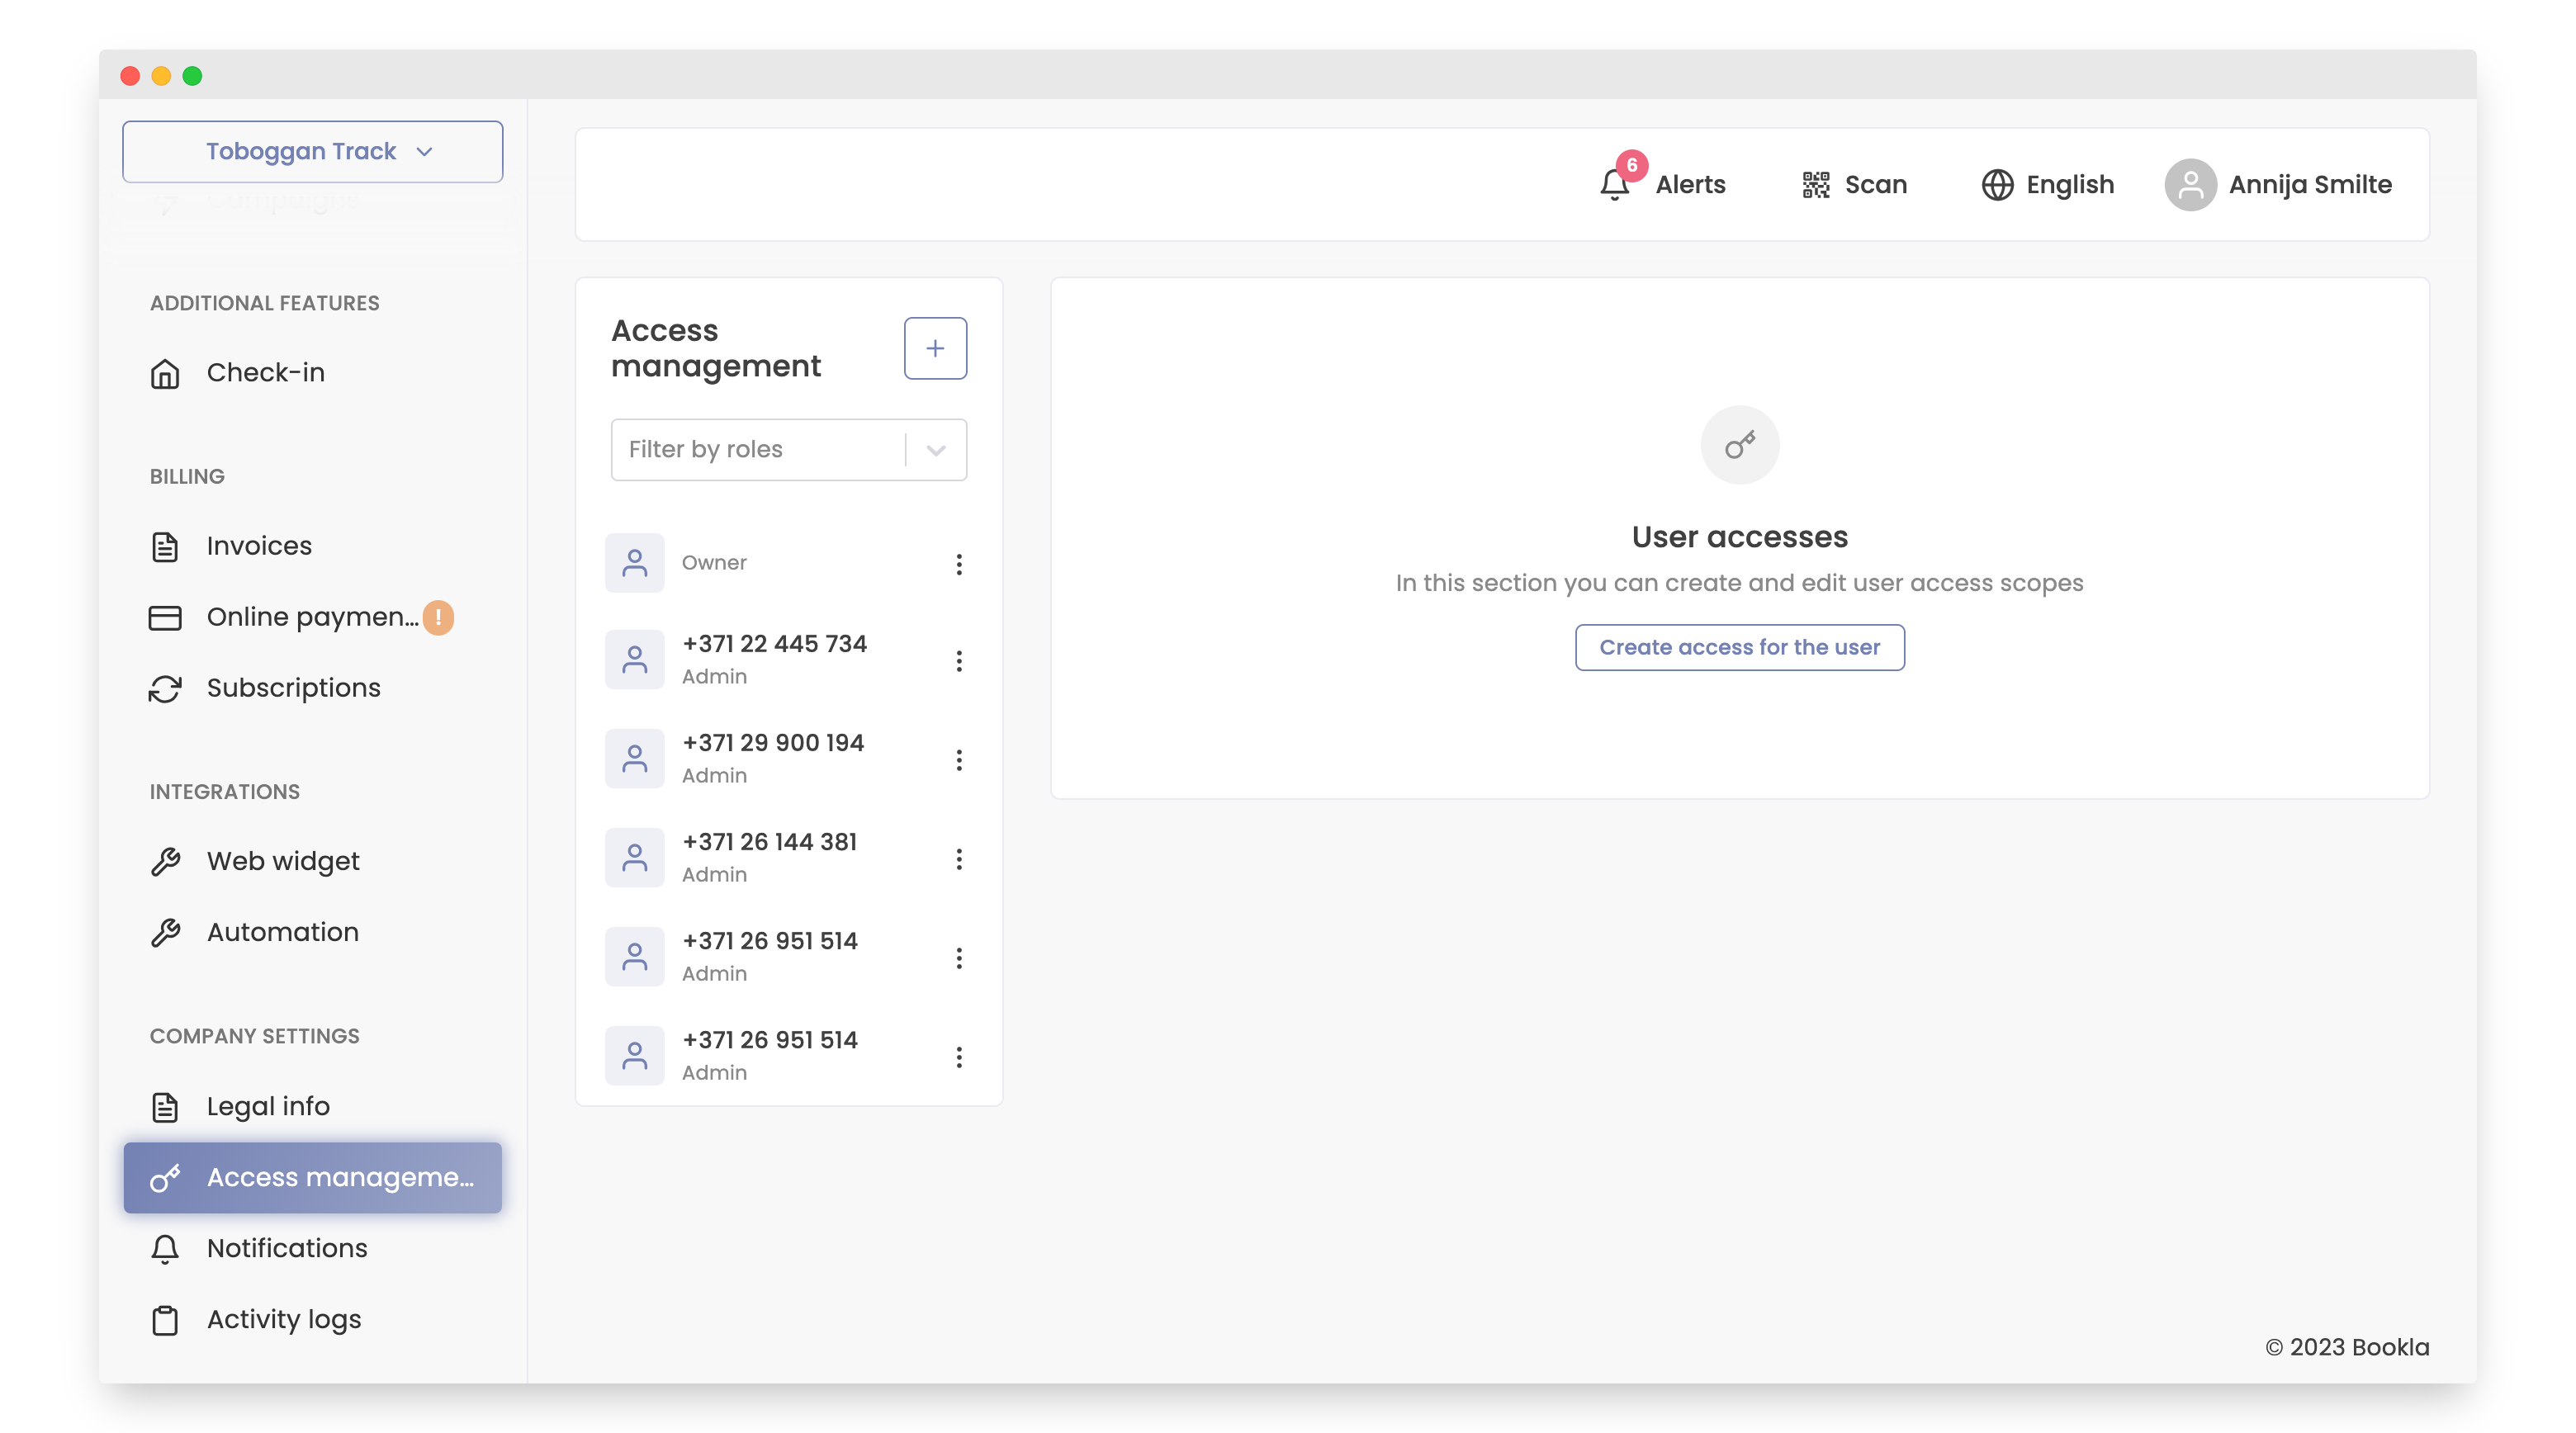
Task: Go to the Check-in feature
Action: pos(265,372)
